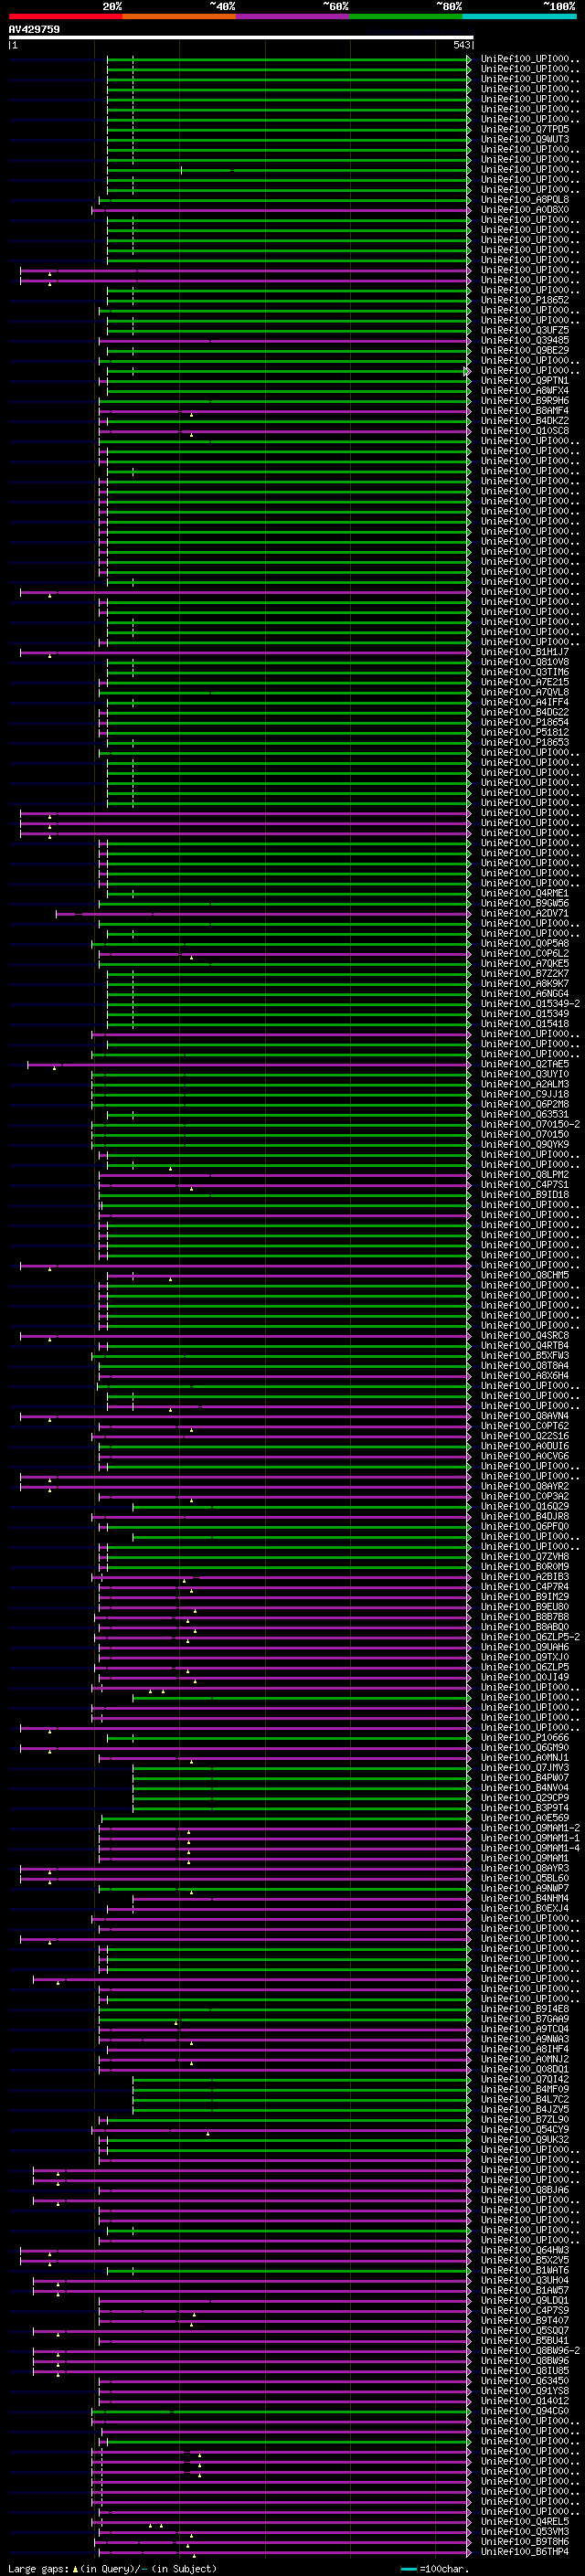Image resolution: width=585 pixels, height=2576 pixels.
Task: Select the UniRef100_A8K9K7 label
Action: pos(525,983)
